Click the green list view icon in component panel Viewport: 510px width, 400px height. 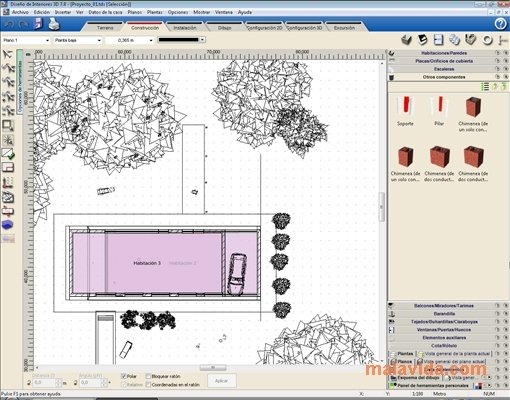(485, 87)
